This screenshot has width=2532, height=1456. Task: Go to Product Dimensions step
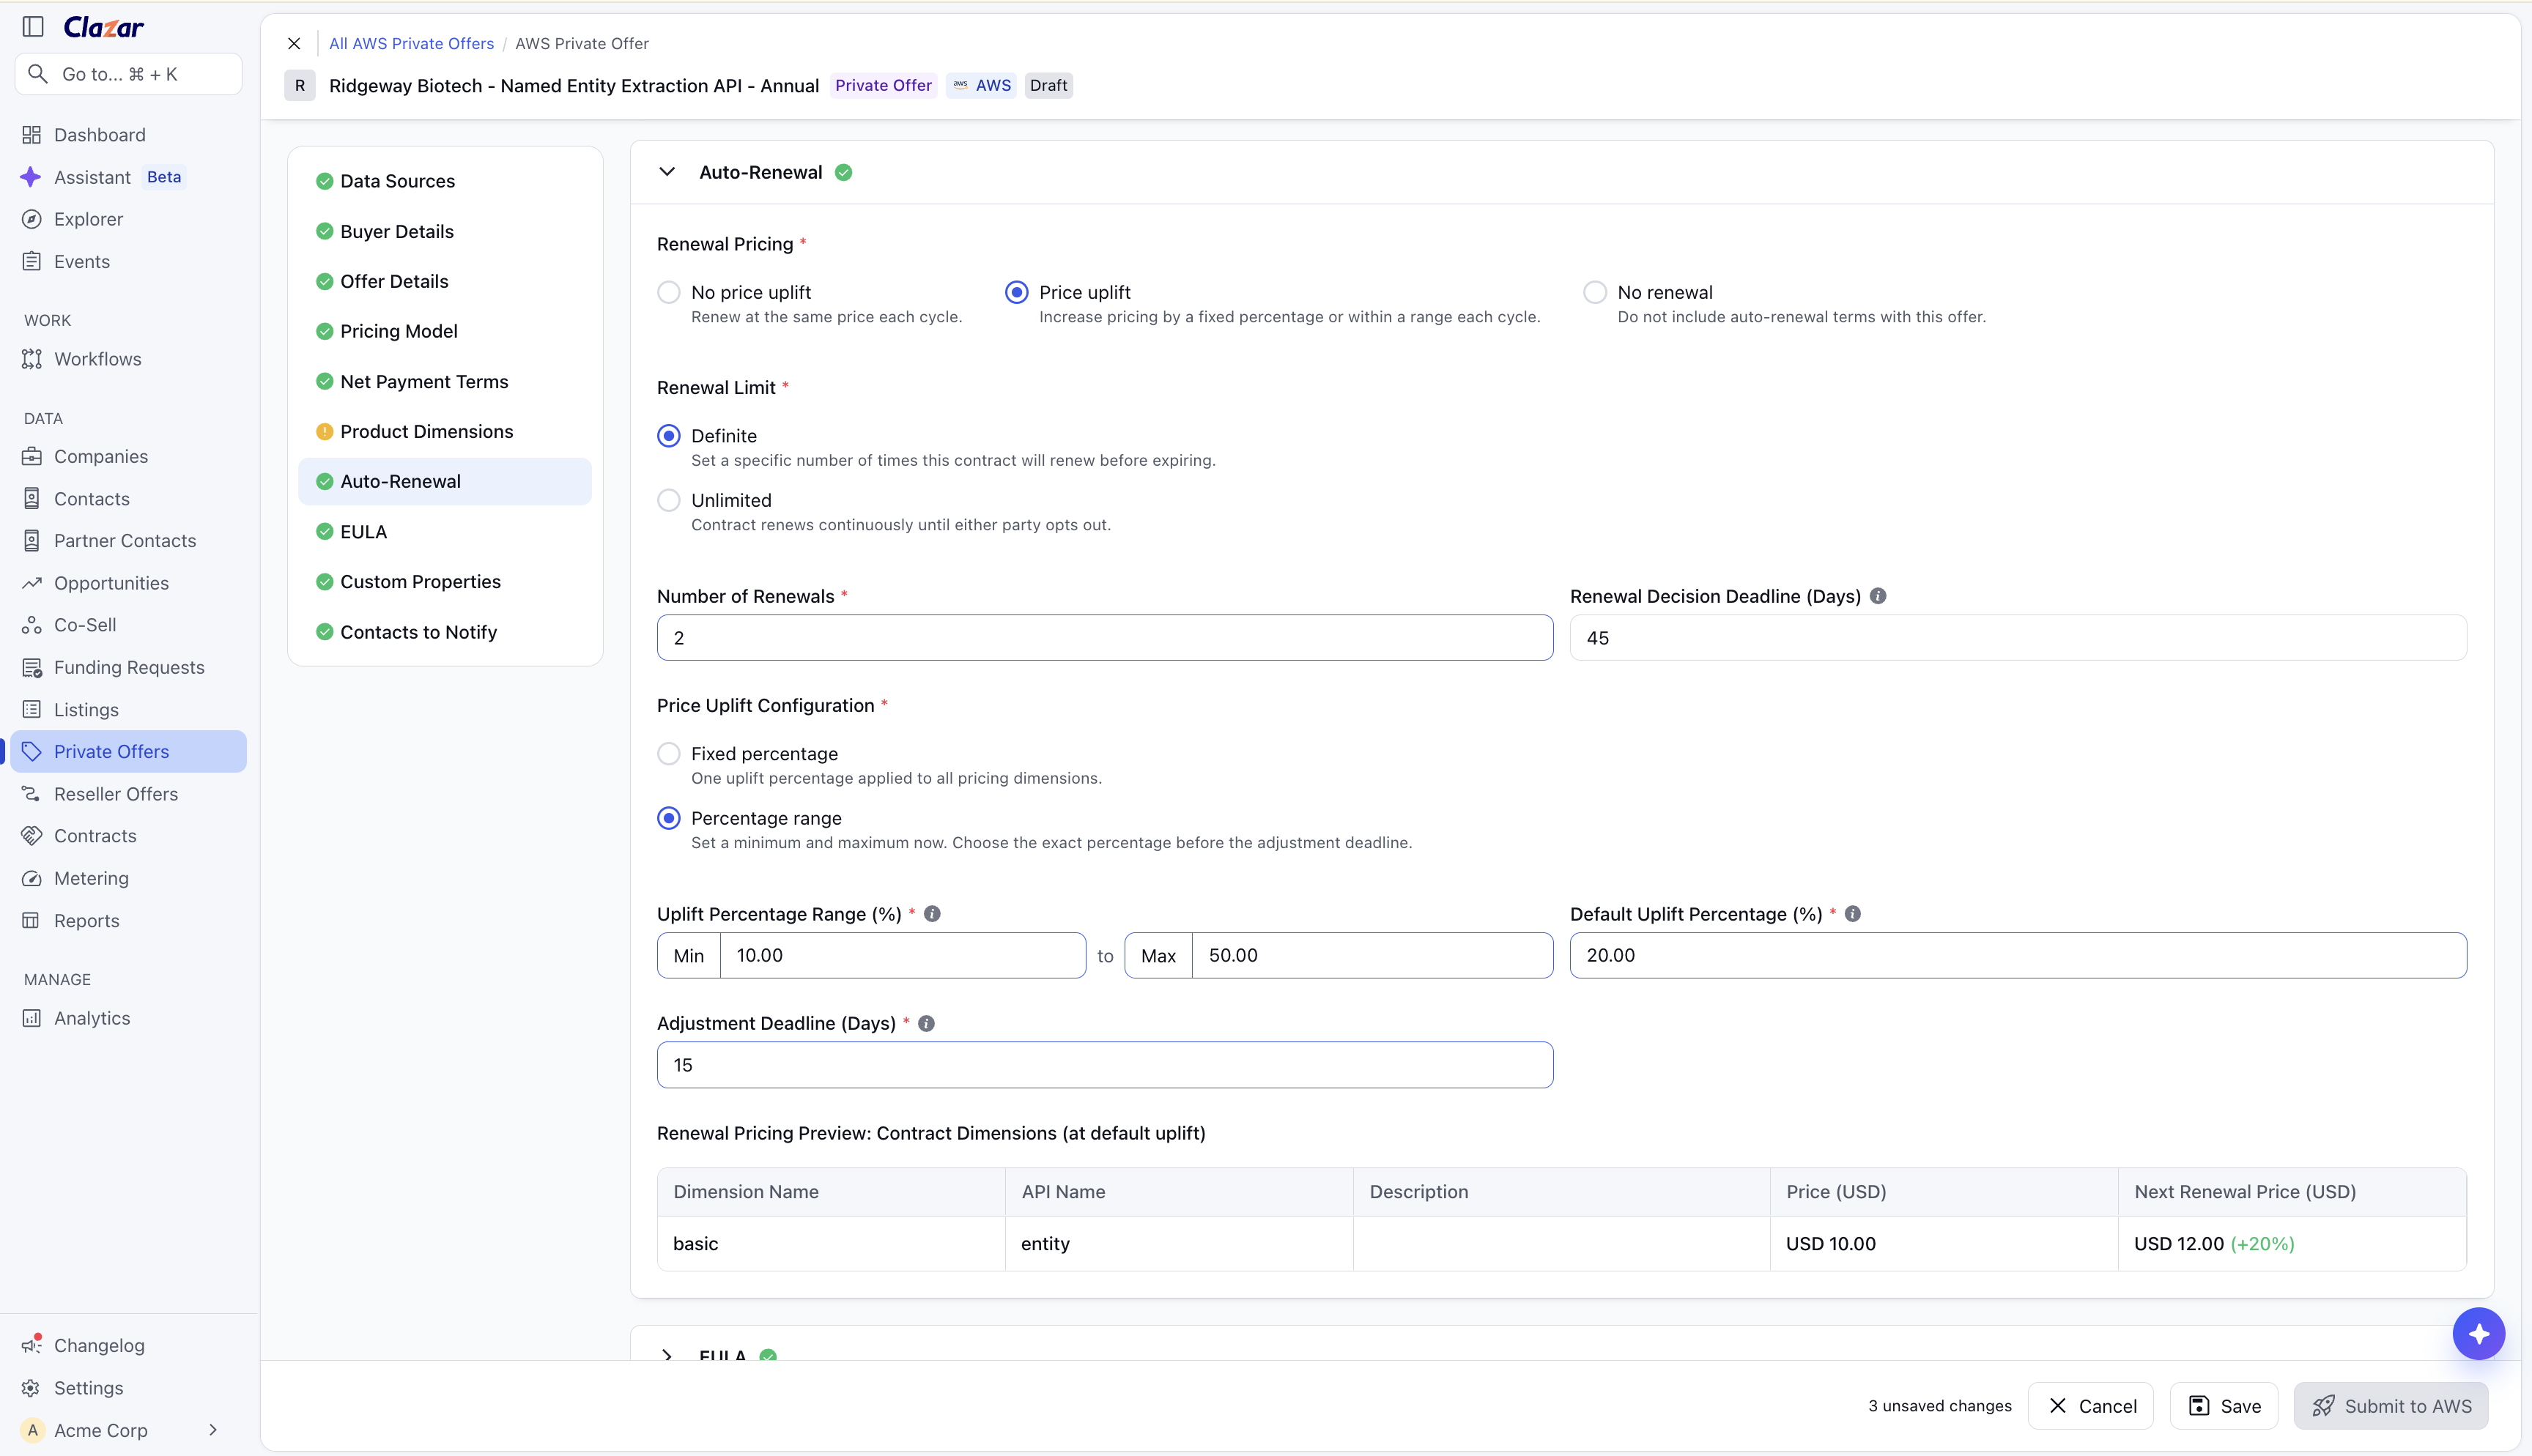click(x=444, y=432)
